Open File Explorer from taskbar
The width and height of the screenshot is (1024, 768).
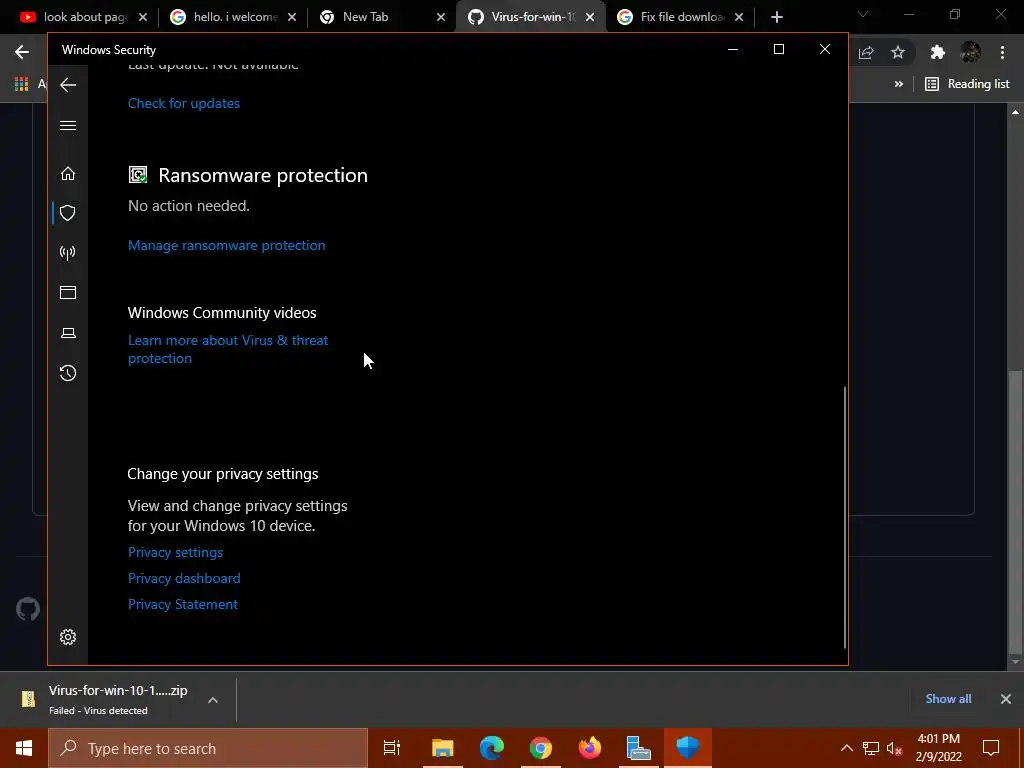pyautogui.click(x=442, y=748)
